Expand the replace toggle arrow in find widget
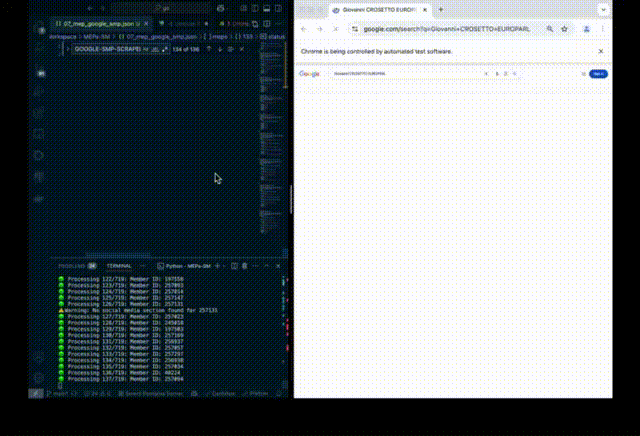The width and height of the screenshot is (640, 436). (67, 49)
